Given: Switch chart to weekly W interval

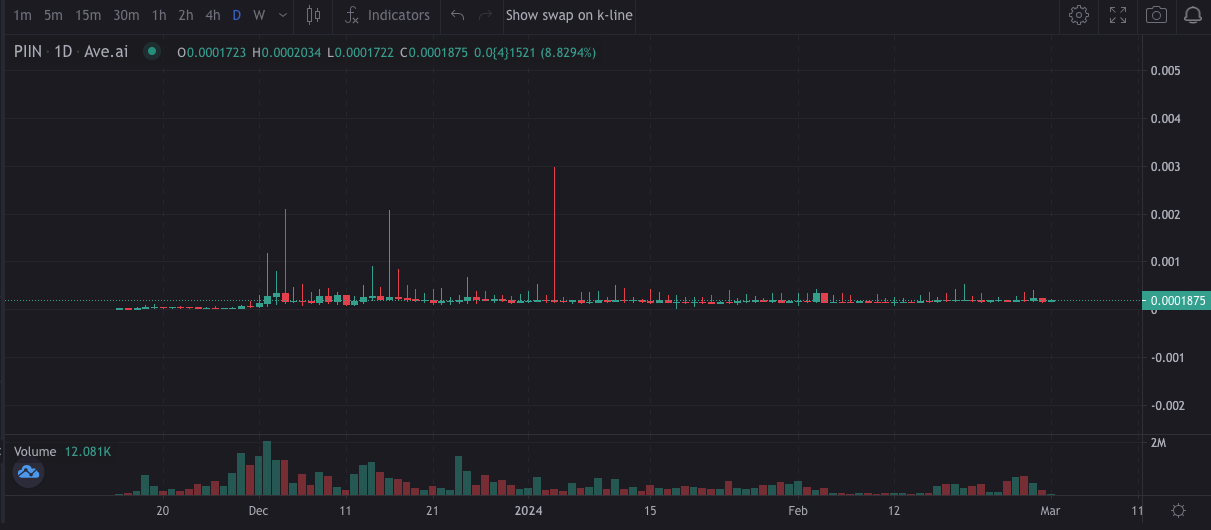Looking at the screenshot, I should (x=259, y=15).
